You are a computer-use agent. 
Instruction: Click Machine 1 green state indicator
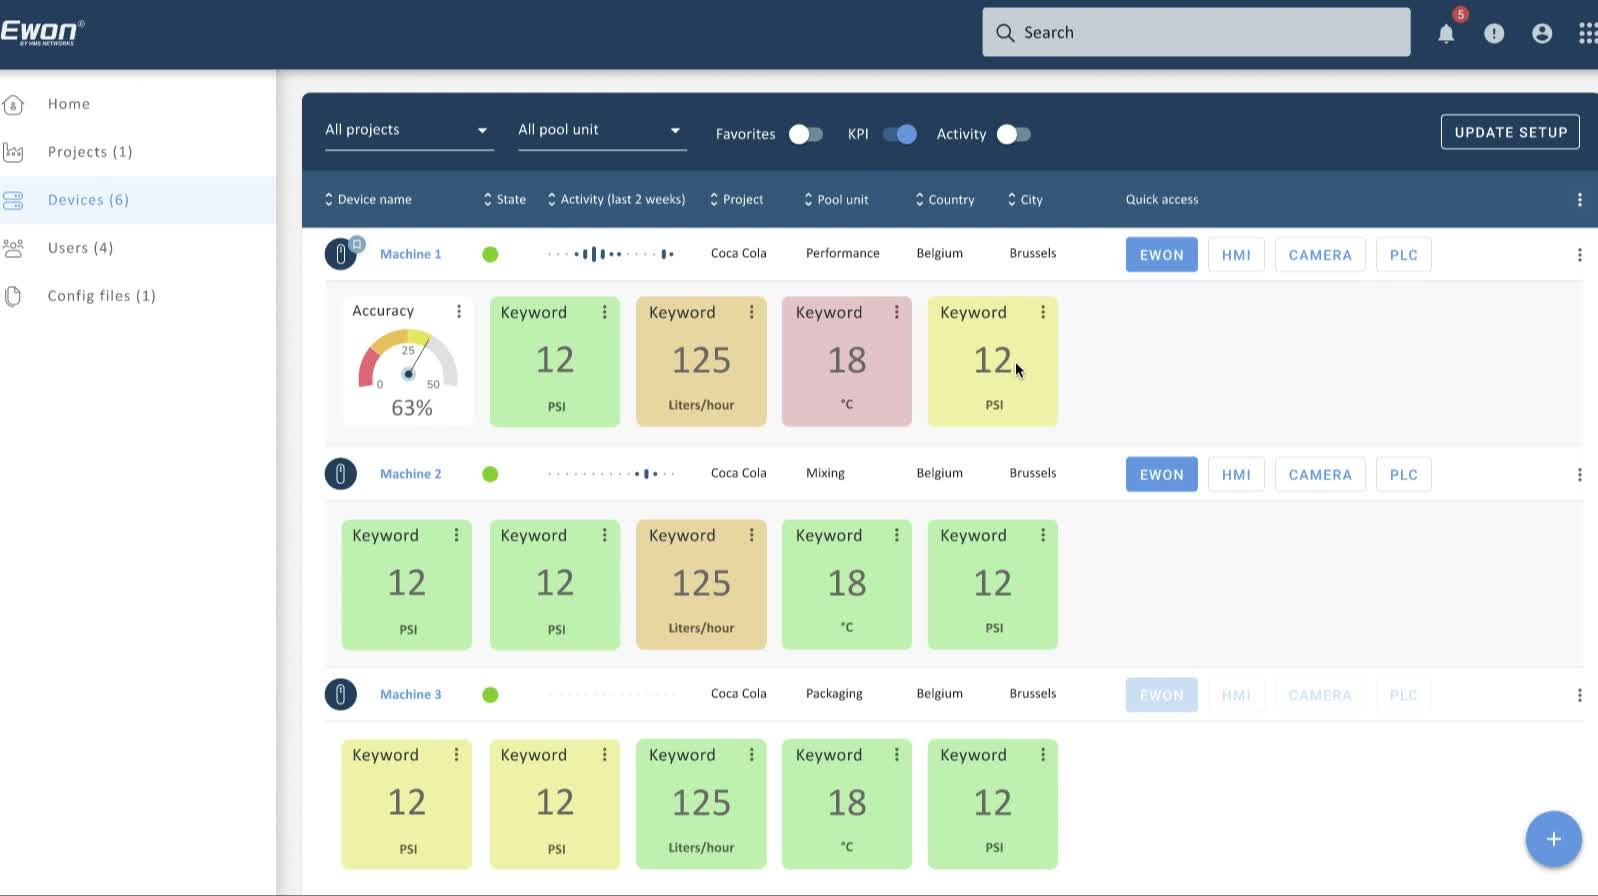[490, 254]
